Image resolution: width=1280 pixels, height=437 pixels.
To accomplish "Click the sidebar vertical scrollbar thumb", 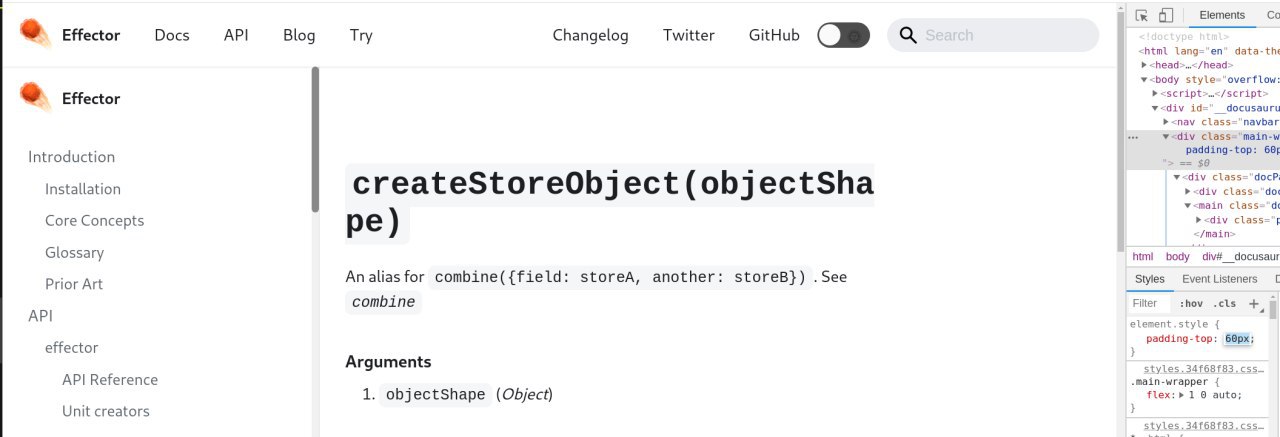I will (315, 140).
